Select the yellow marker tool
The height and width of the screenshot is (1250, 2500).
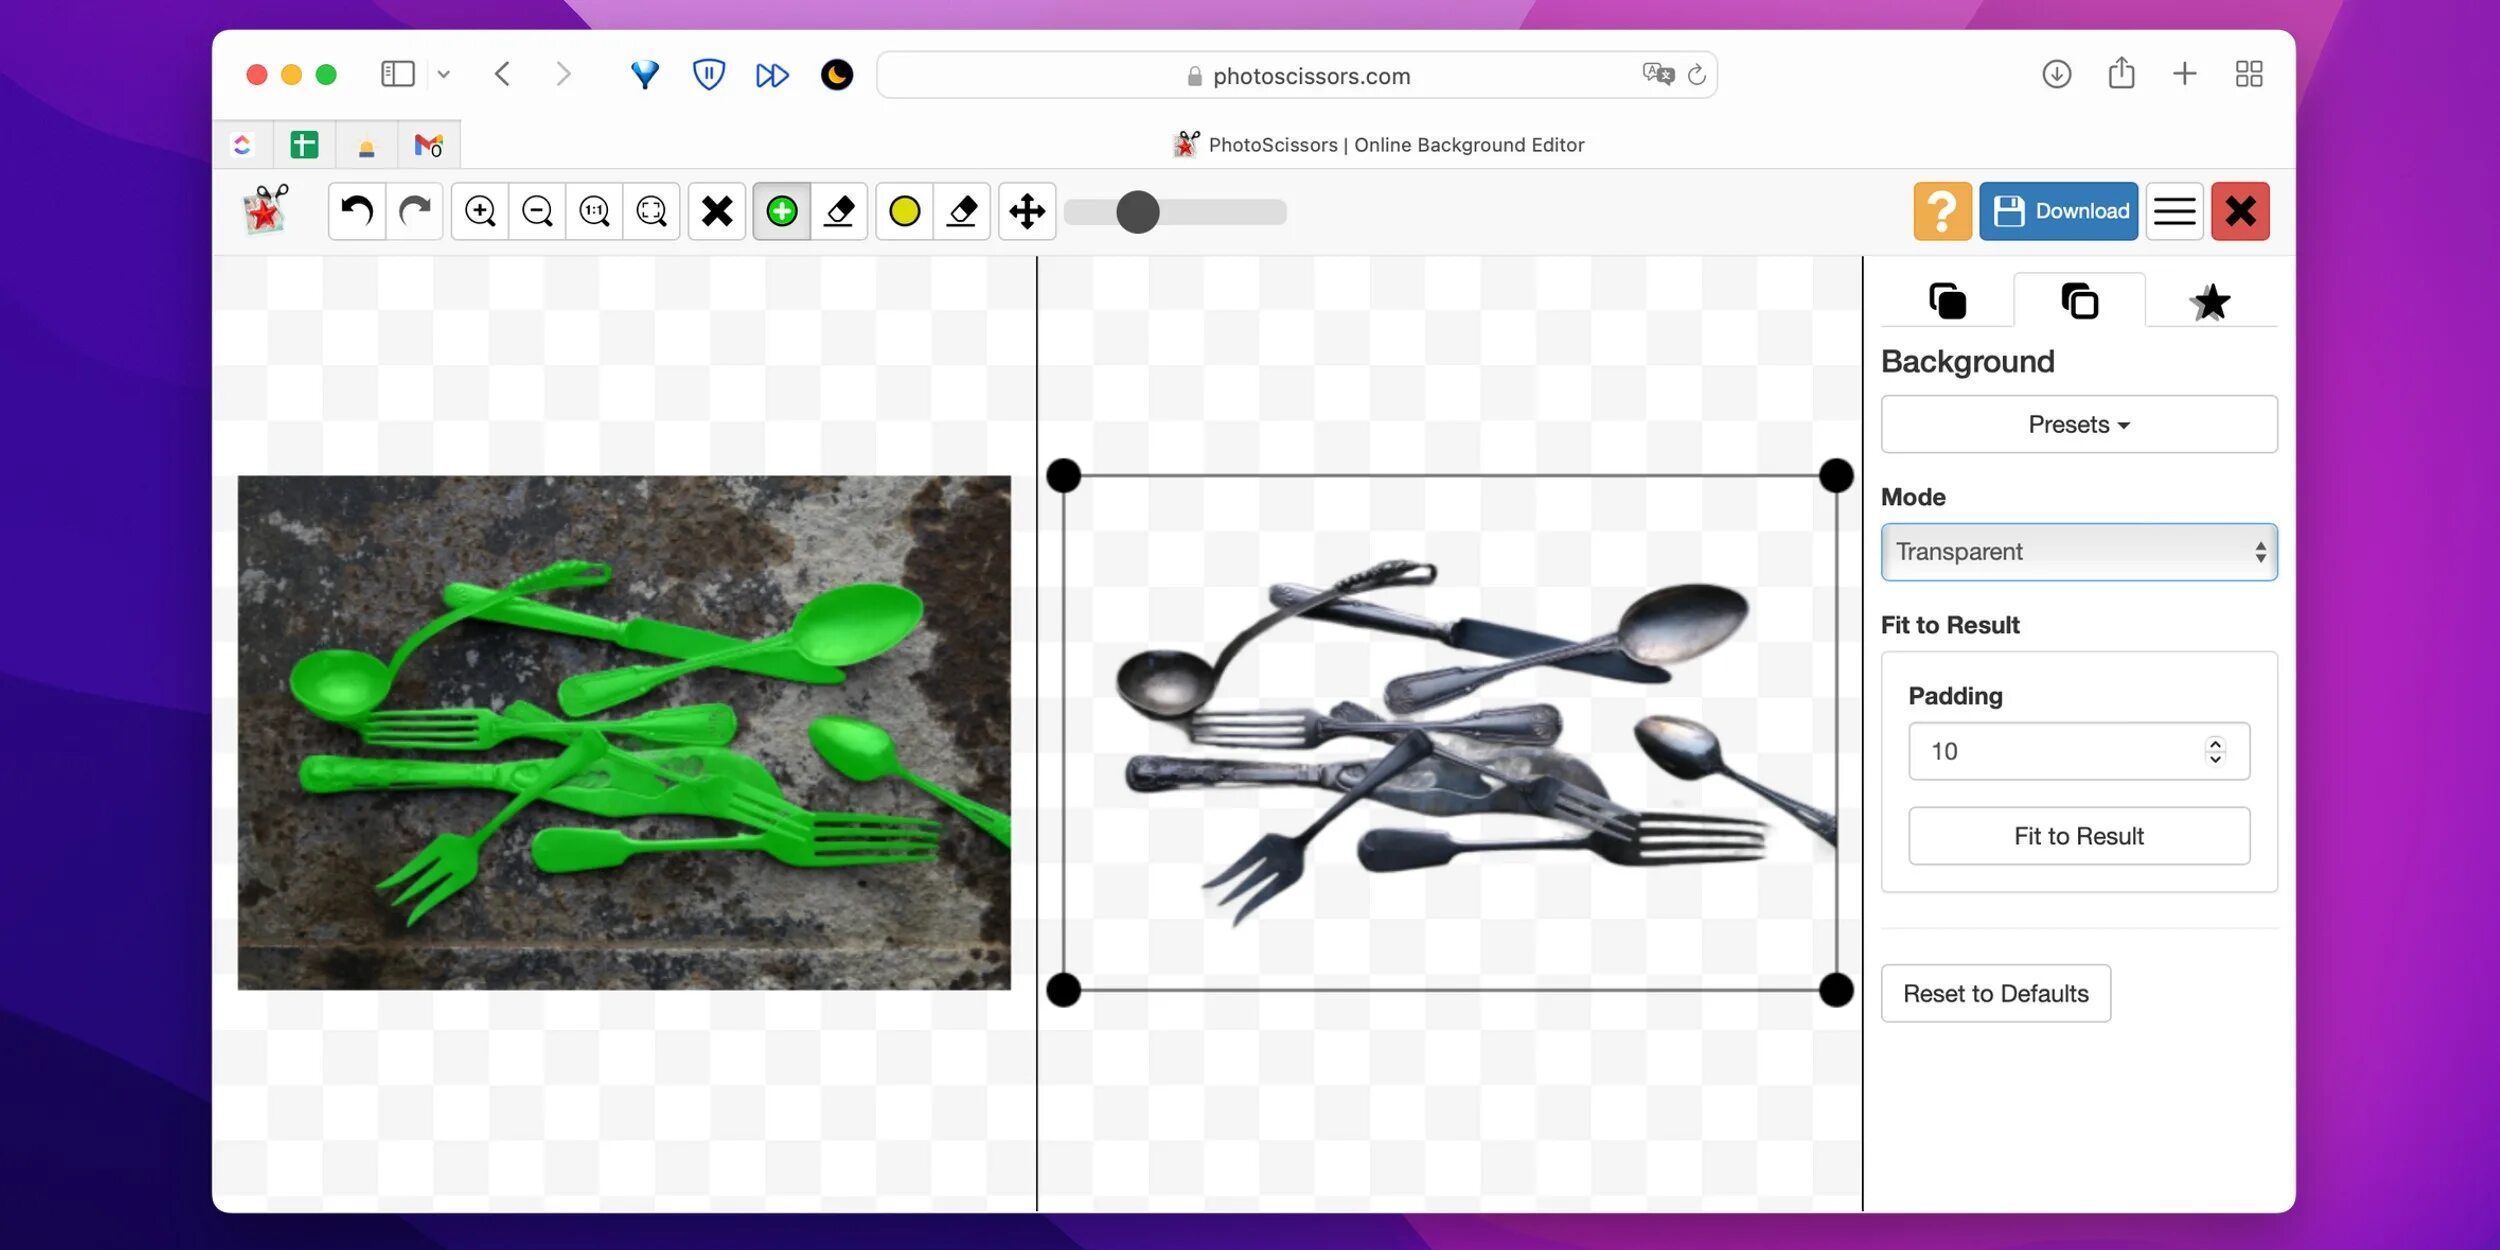click(905, 211)
